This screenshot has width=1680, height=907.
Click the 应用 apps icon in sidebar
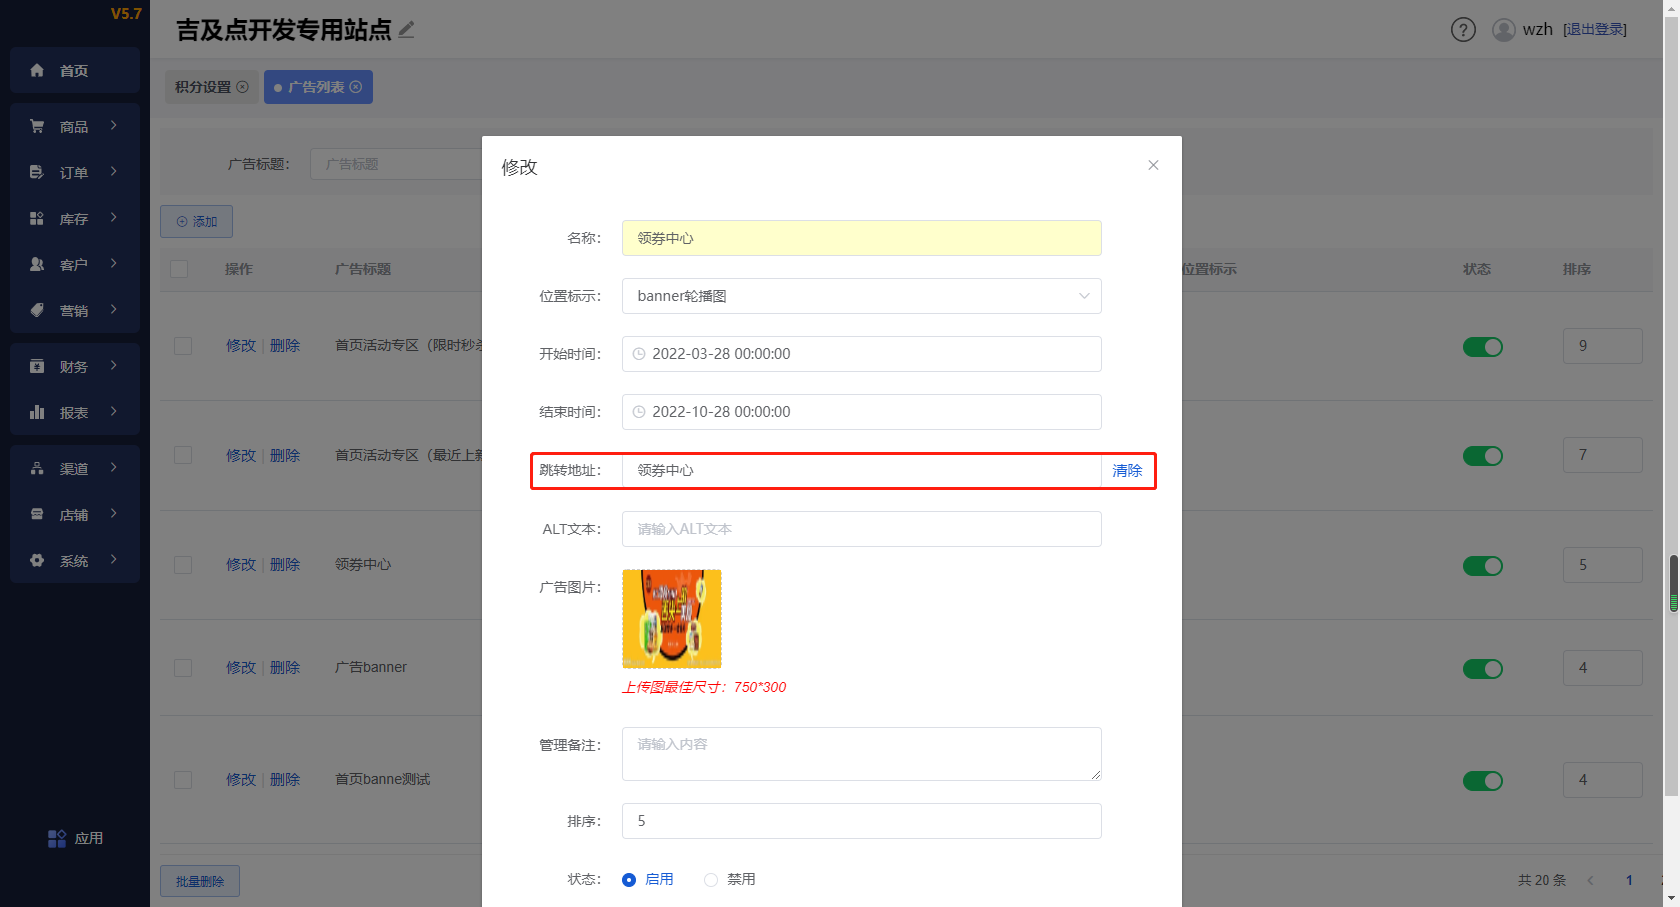[x=57, y=838]
